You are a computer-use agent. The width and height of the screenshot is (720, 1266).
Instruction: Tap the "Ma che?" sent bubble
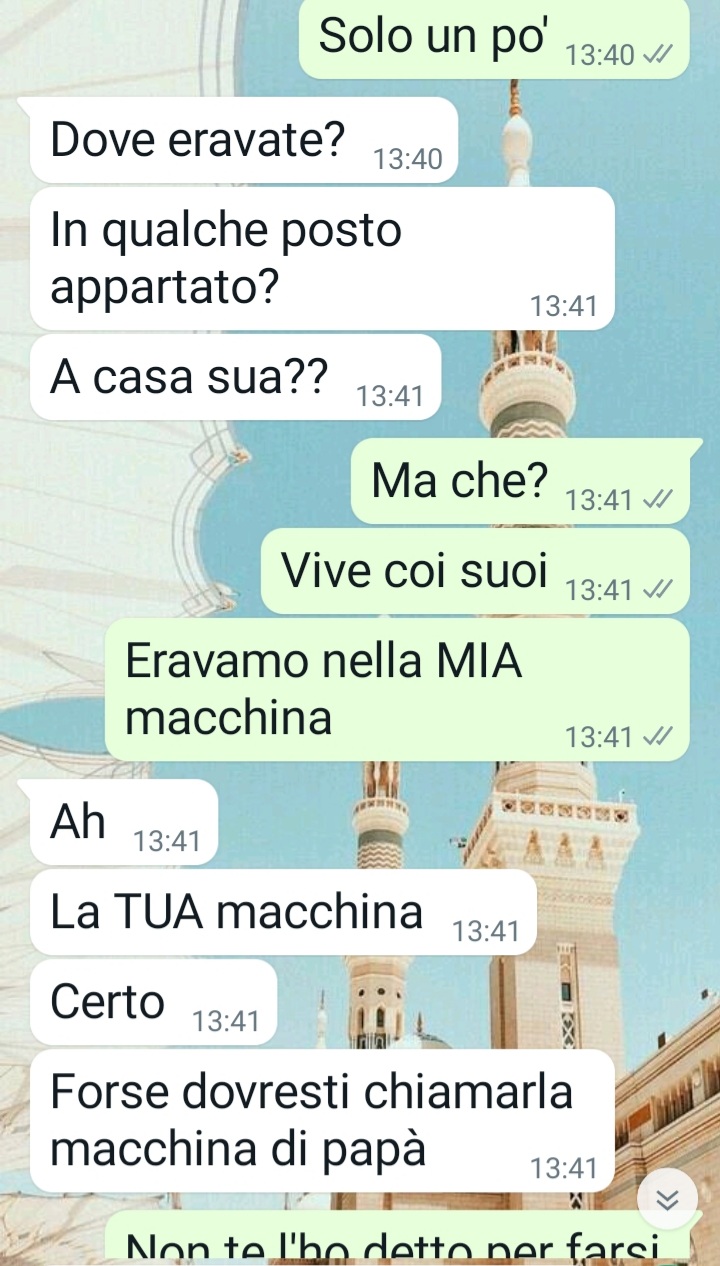click(520, 482)
